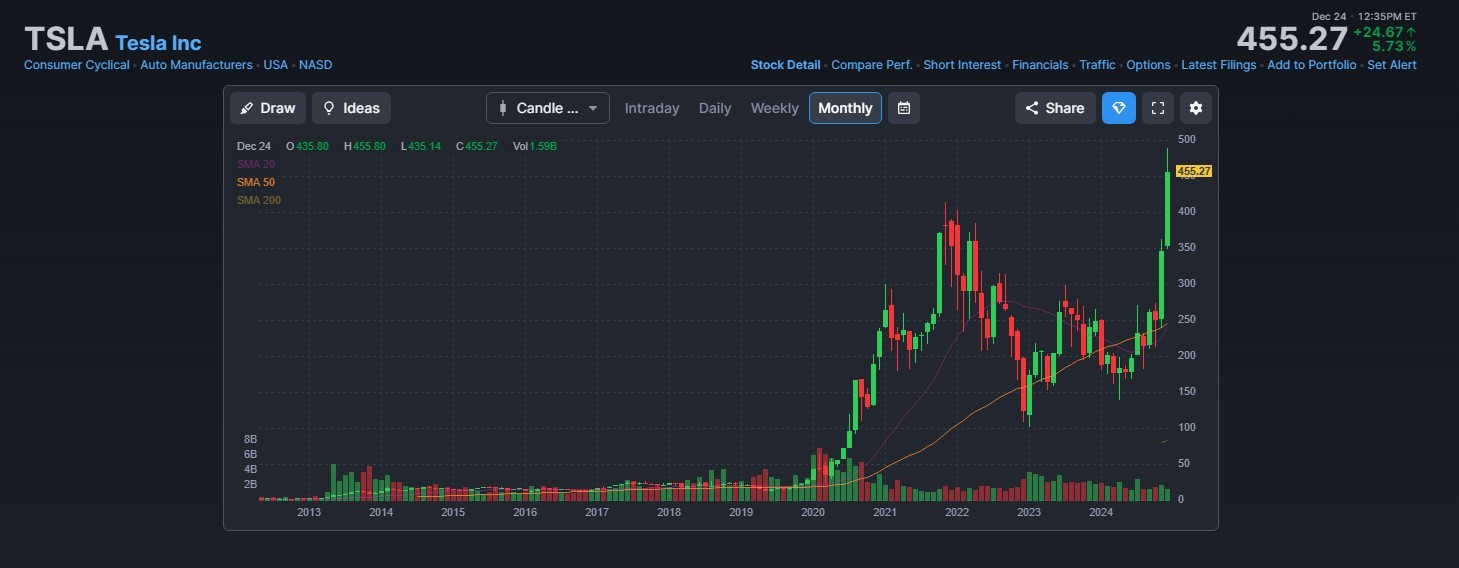Open the USA country link
The height and width of the screenshot is (568, 1459).
click(275, 65)
